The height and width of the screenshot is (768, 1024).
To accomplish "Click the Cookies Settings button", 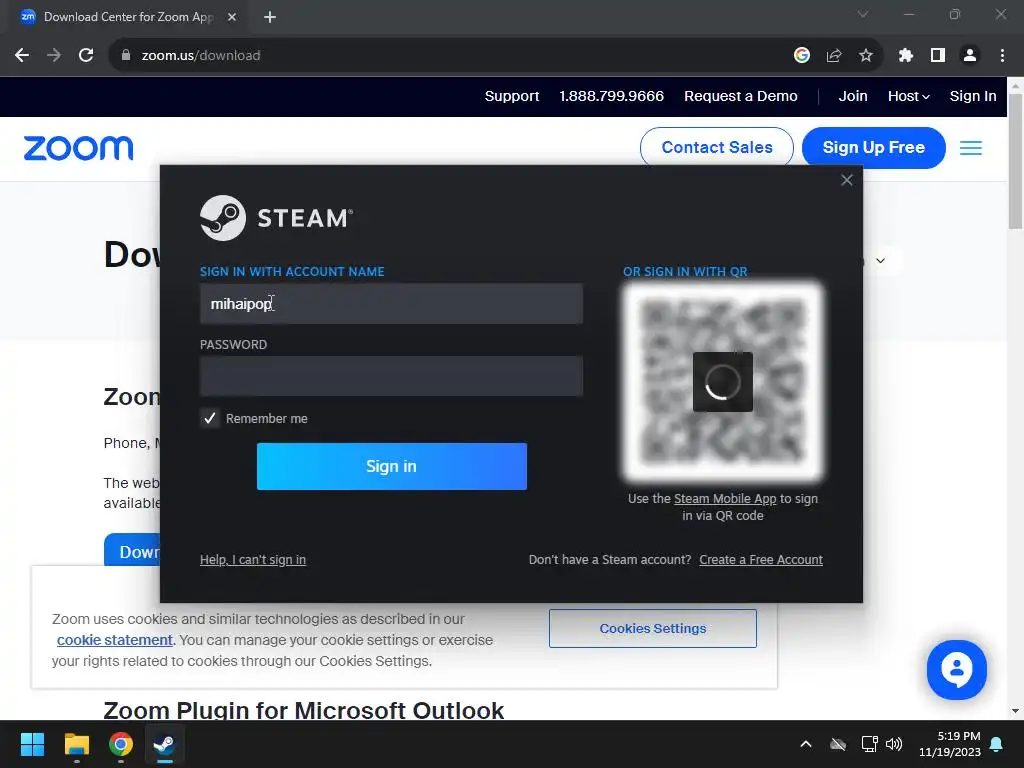I will 653,628.
